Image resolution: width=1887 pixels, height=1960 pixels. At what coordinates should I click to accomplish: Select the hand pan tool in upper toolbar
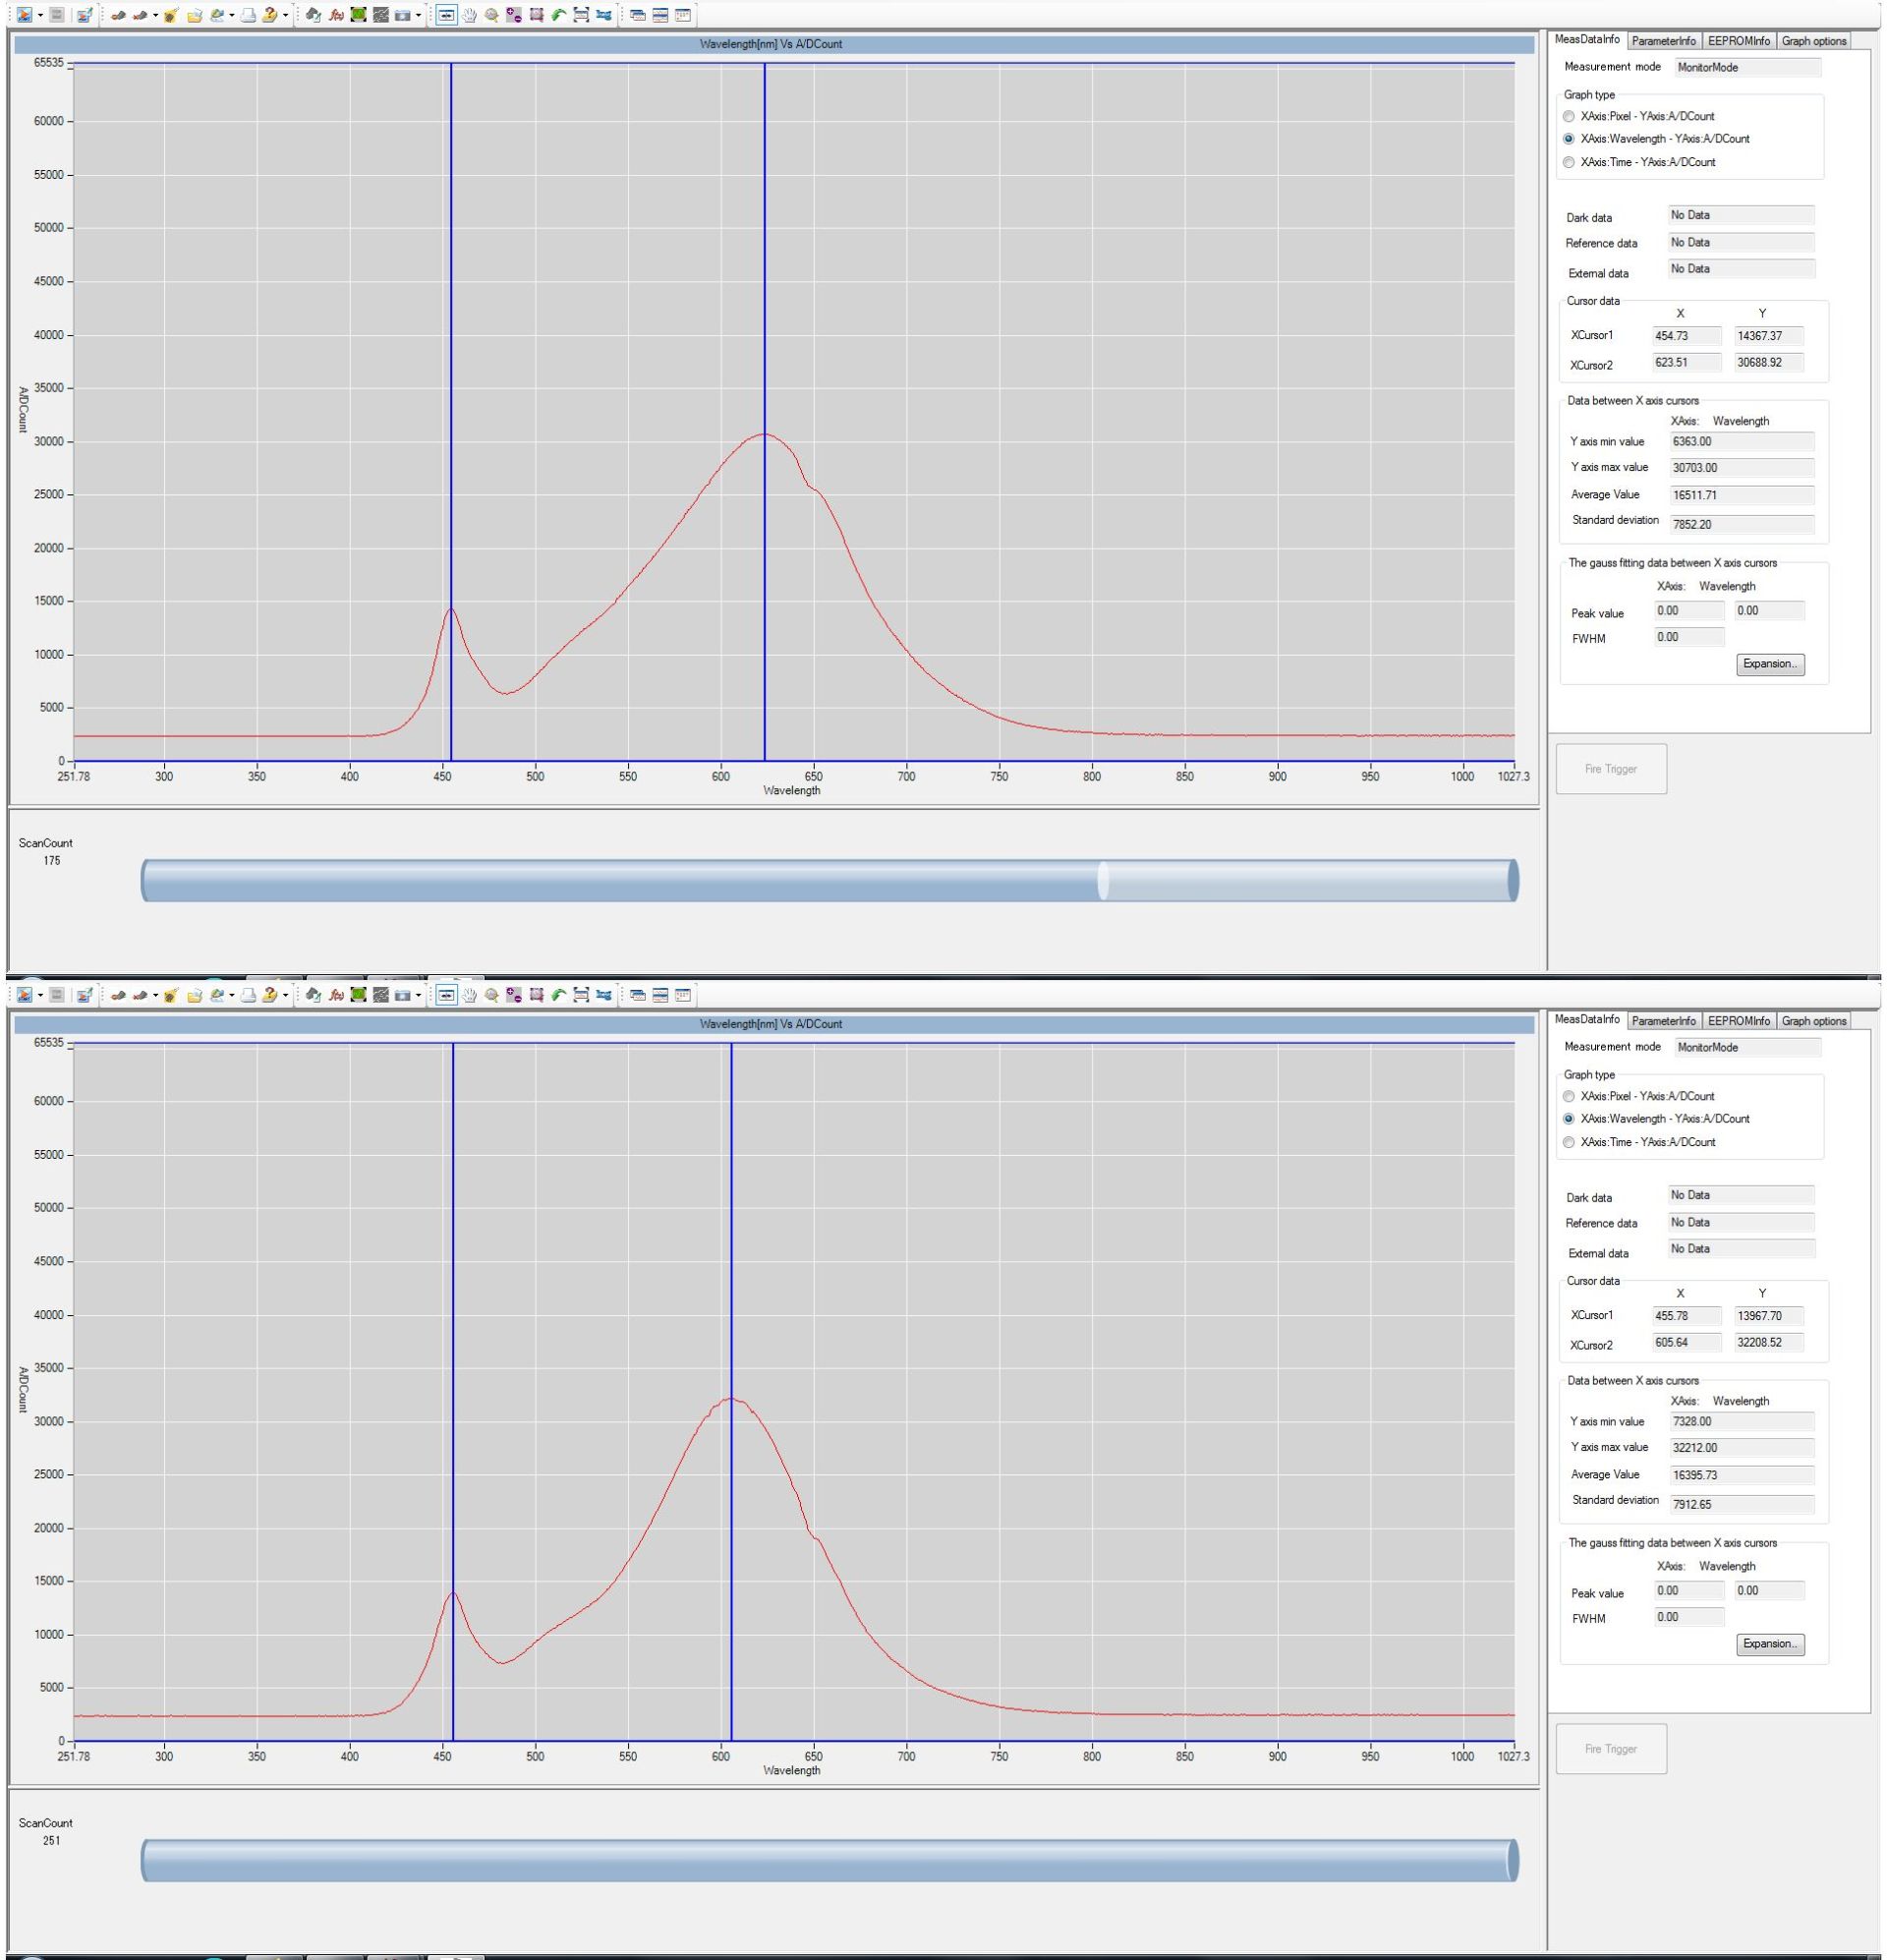coord(469,15)
